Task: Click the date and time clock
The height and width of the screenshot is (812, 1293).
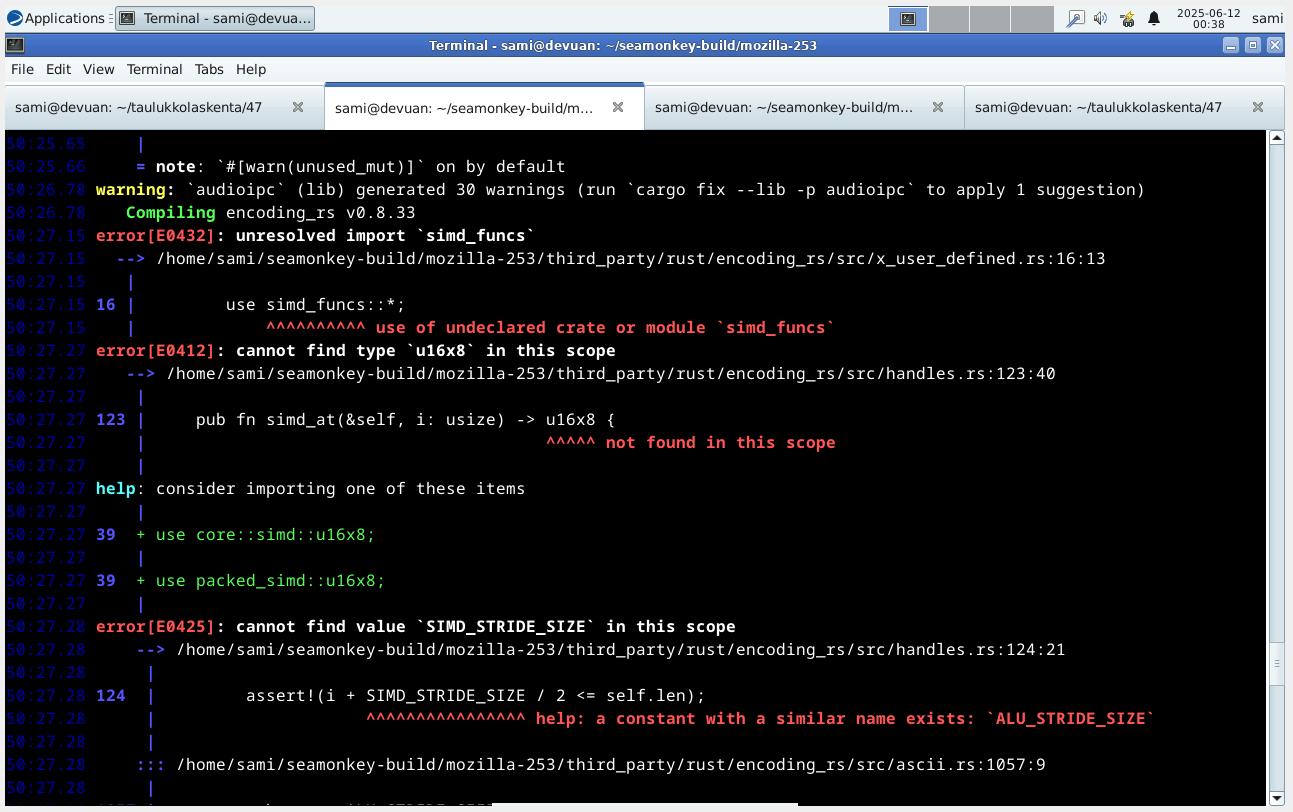Action: pos(1208,18)
